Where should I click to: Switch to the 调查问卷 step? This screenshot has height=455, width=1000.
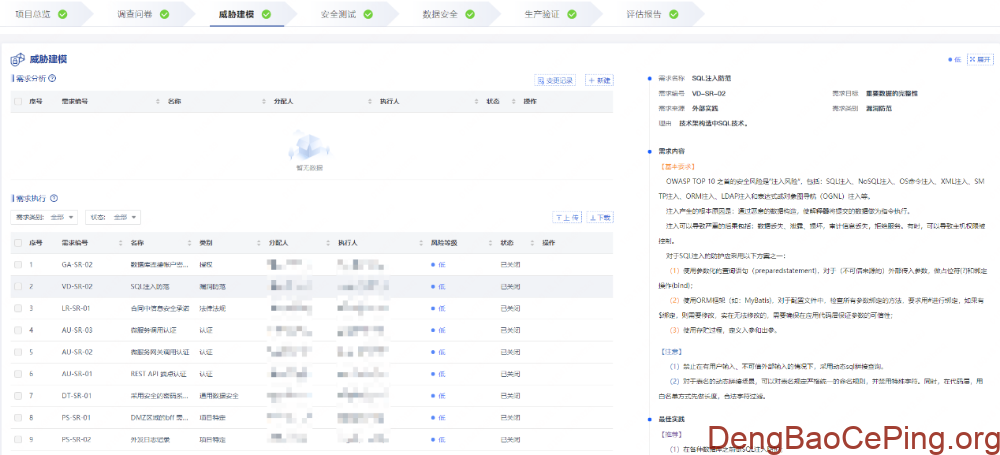143,14
